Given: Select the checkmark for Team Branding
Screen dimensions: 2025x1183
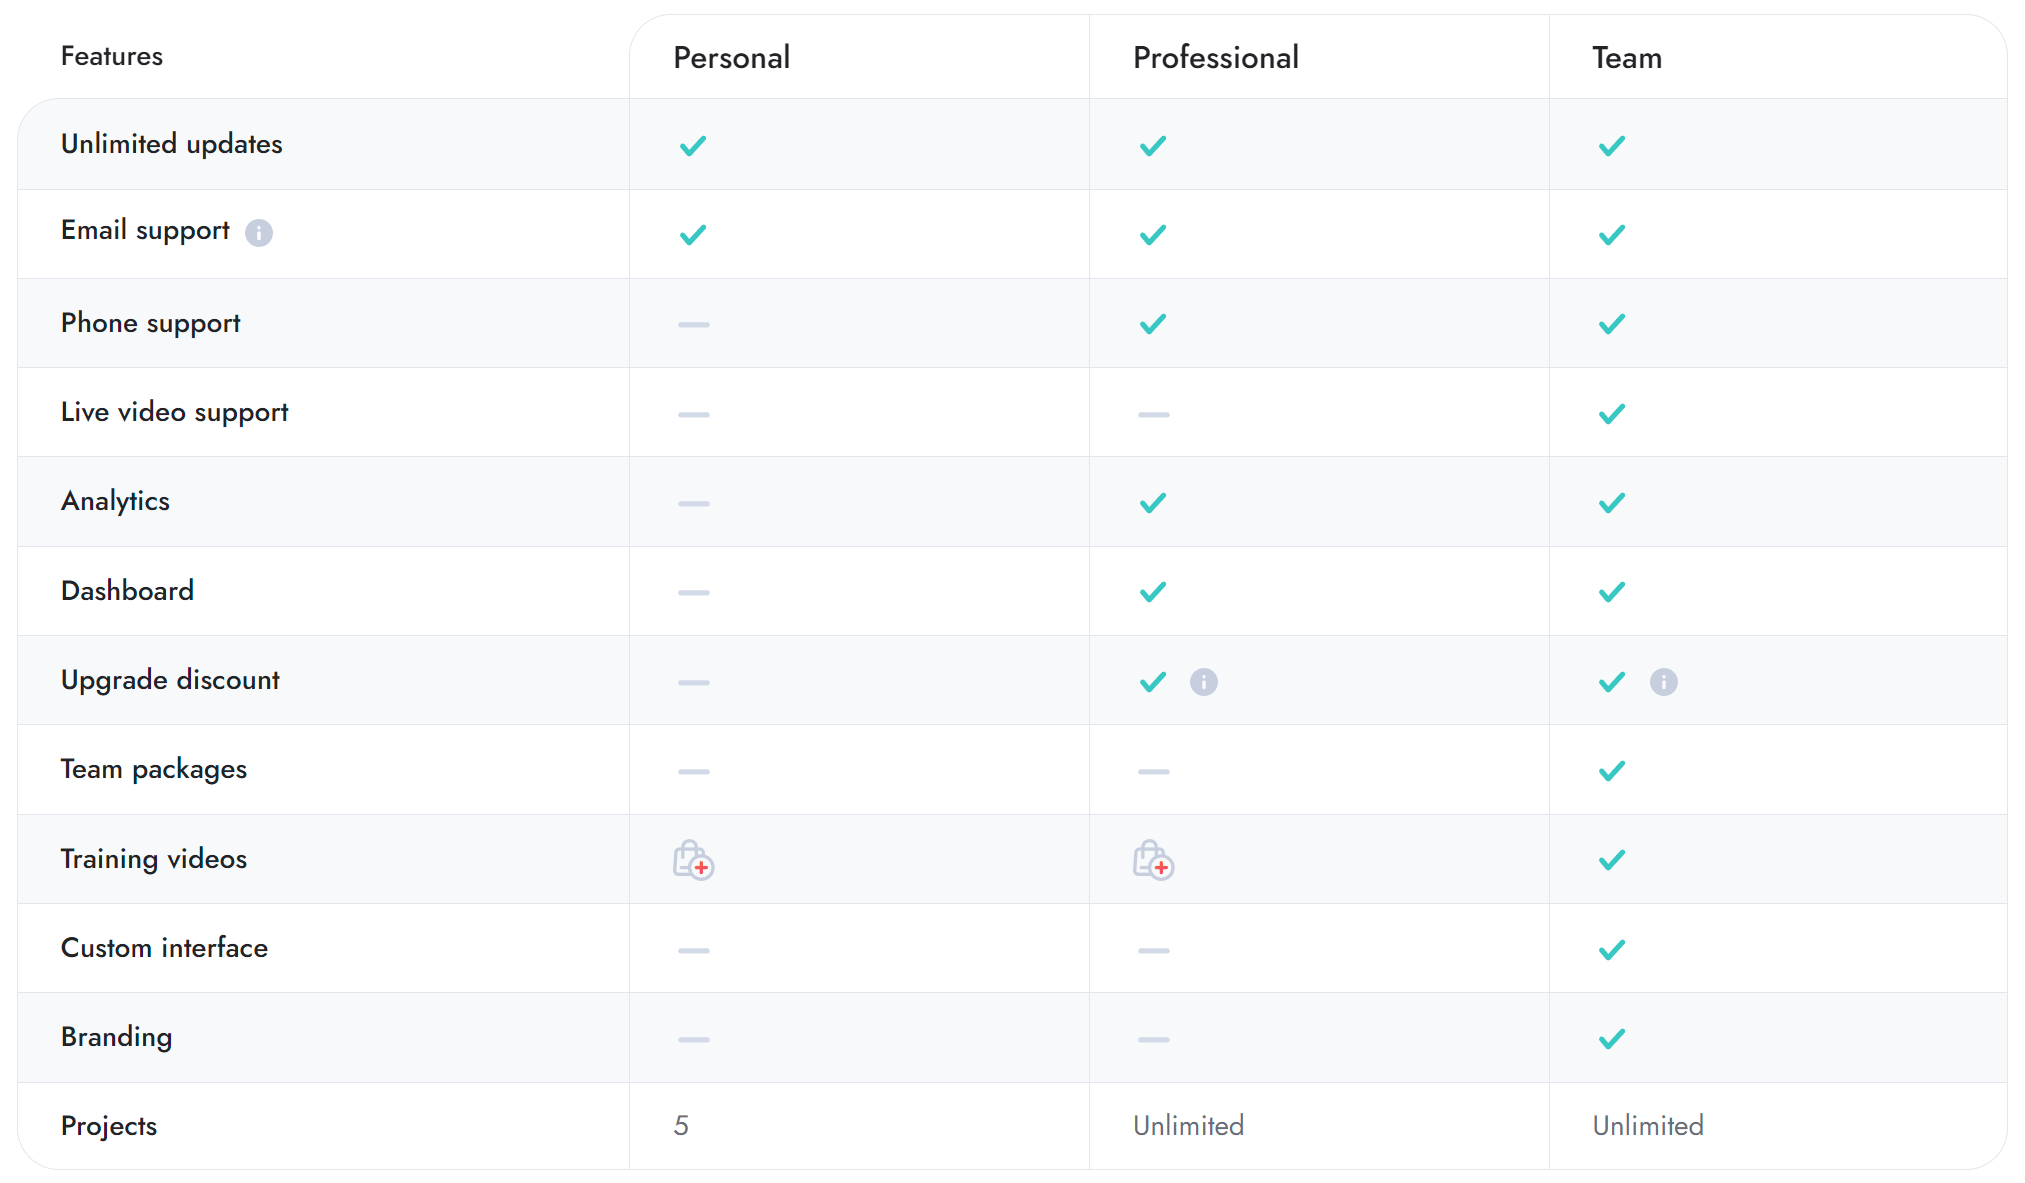Looking at the screenshot, I should coord(1611,1038).
